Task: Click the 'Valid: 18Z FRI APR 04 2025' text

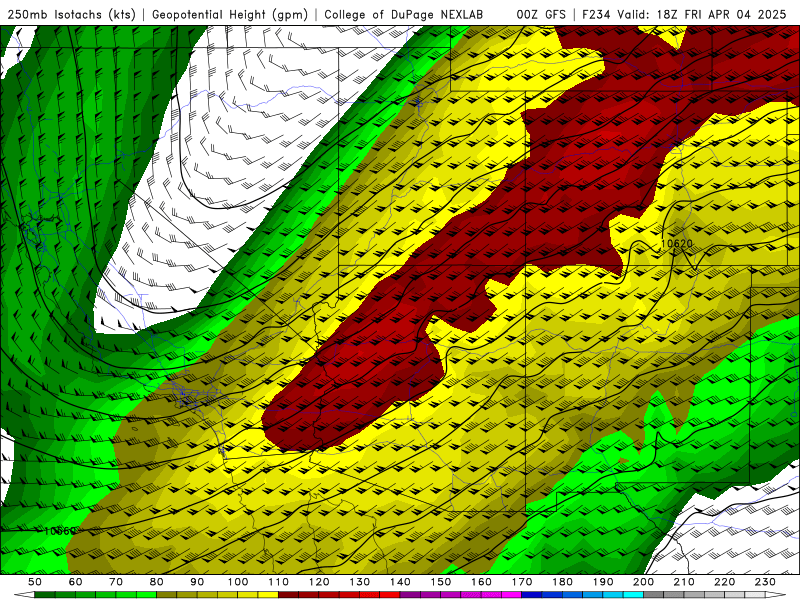Action: tap(702, 14)
